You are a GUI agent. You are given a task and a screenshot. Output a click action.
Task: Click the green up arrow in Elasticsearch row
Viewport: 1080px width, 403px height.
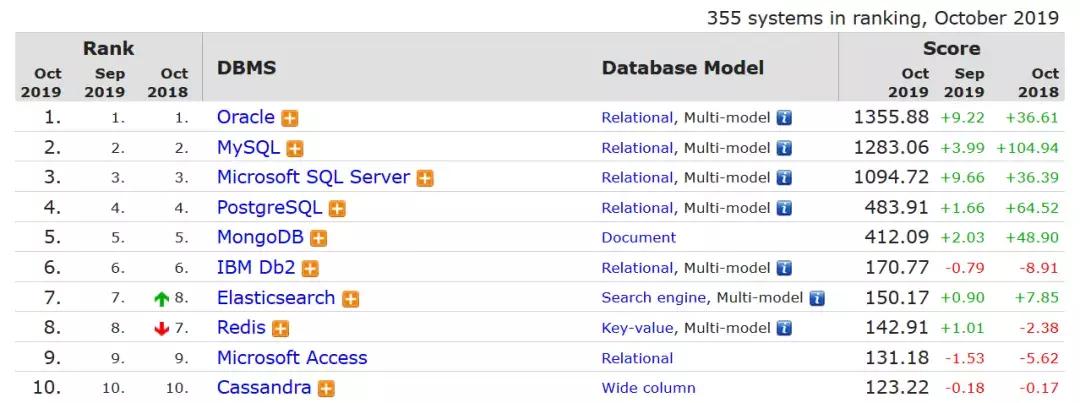(x=162, y=299)
